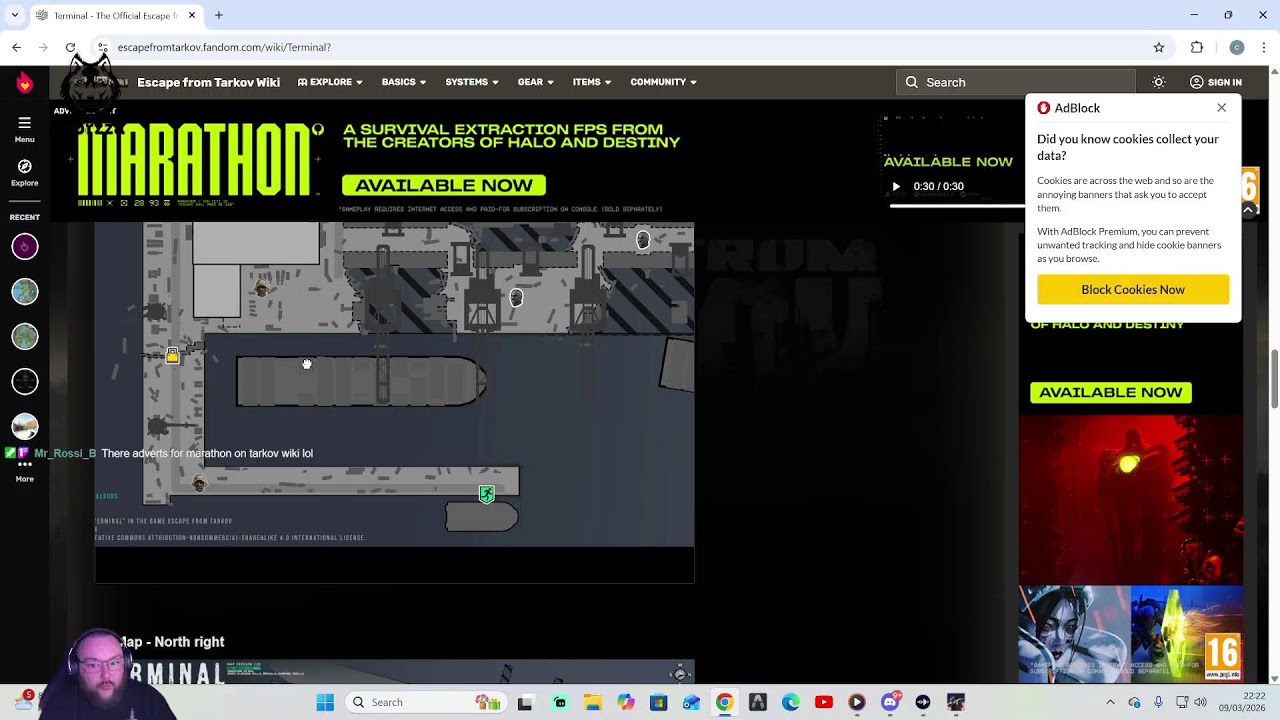The image size is (1280, 720).
Task: Expand the COMMUNITY dropdown menu
Action: click(663, 82)
